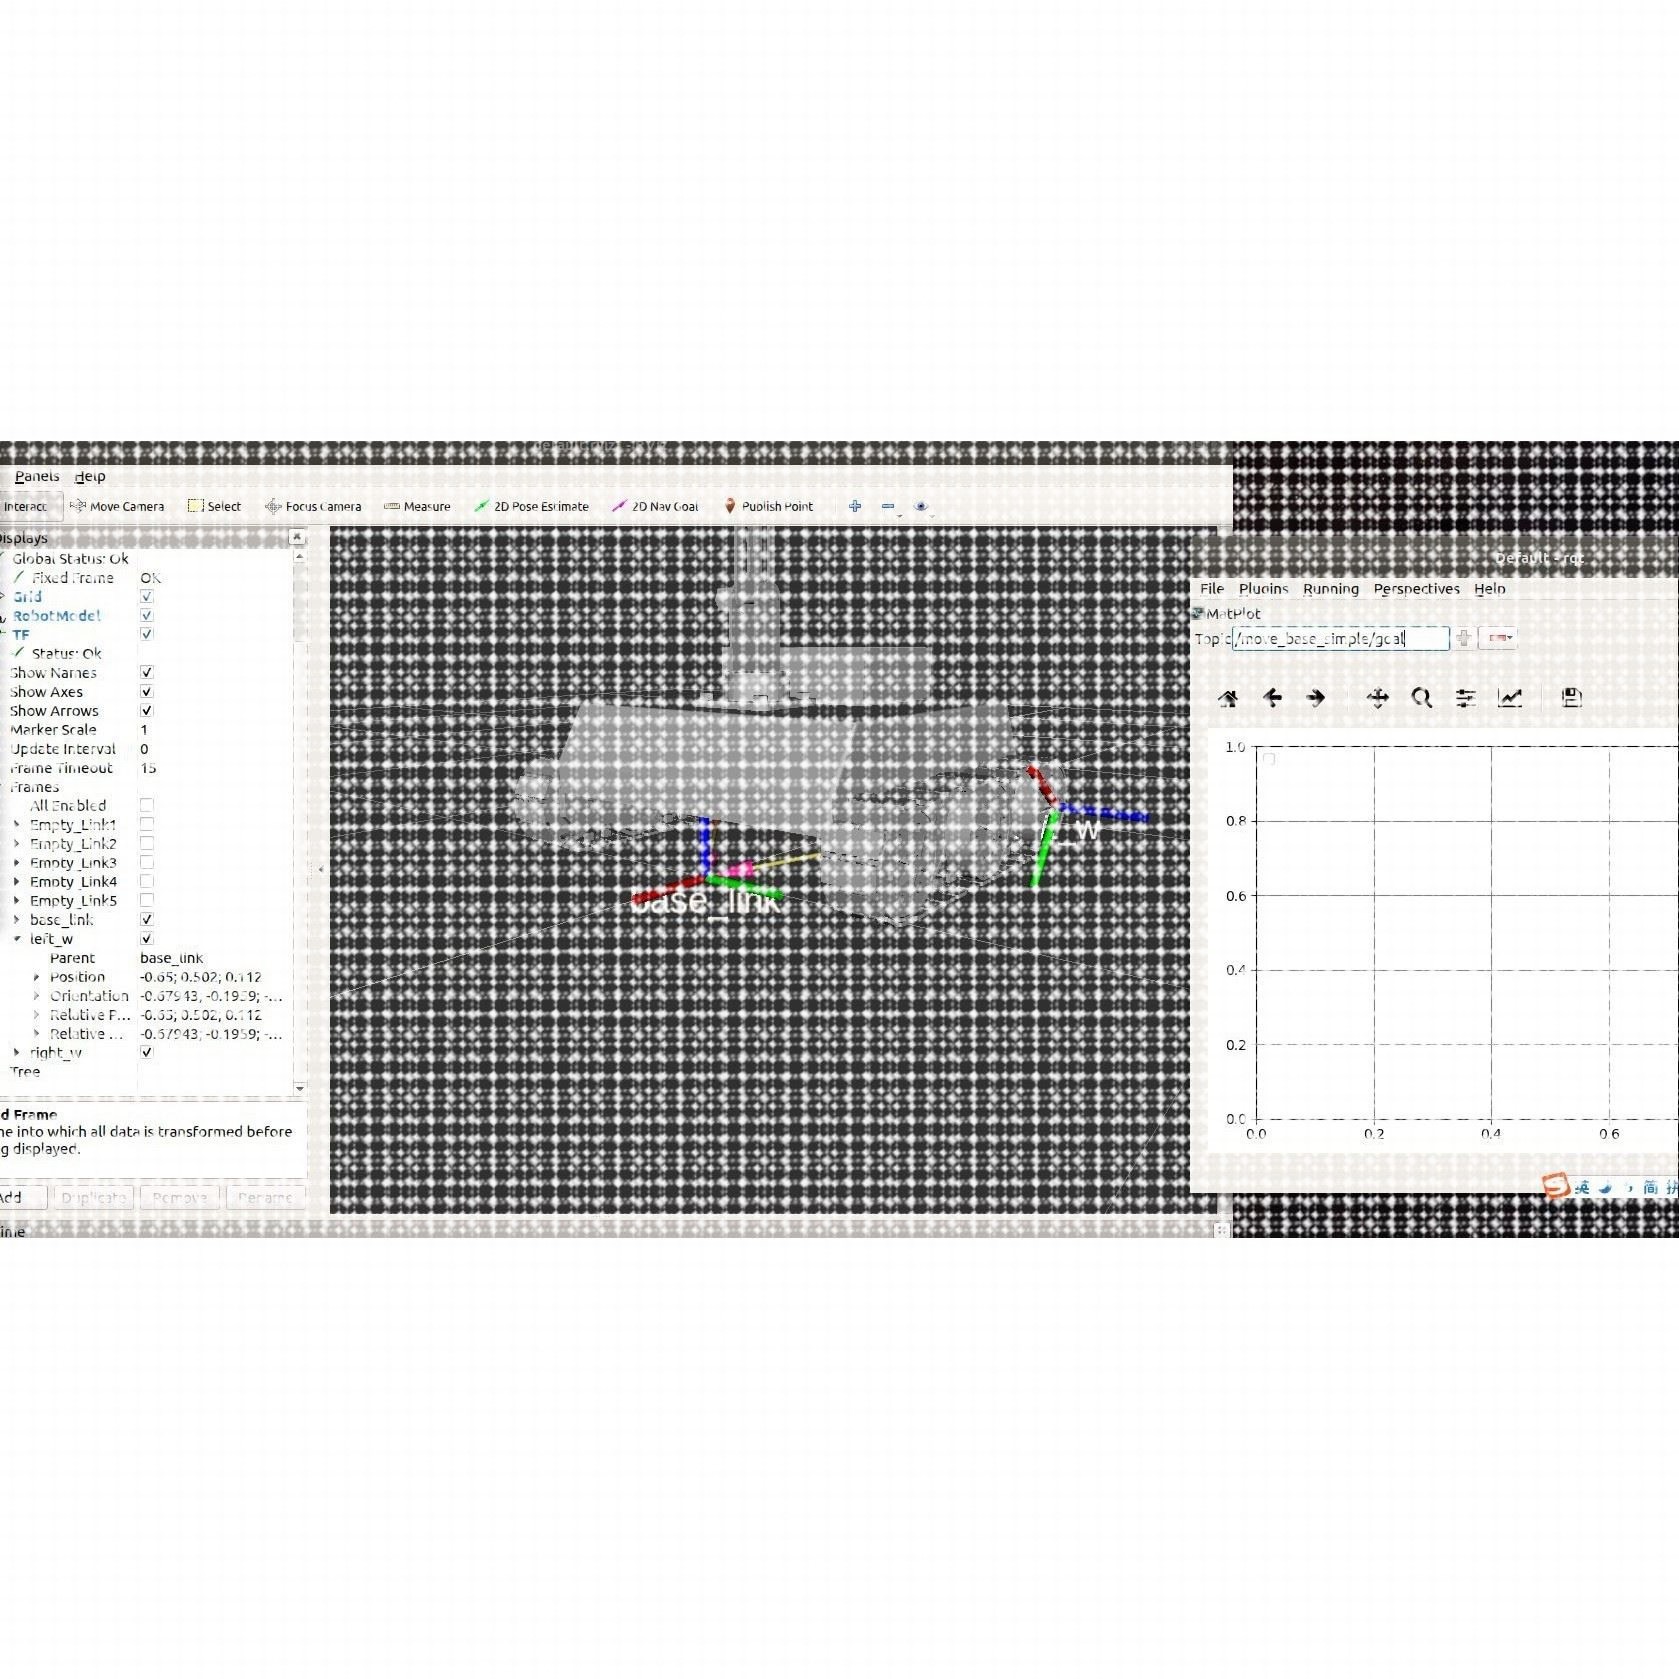
Task: Open the remove-topic dropdown in MatPlot
Action: click(1498, 638)
